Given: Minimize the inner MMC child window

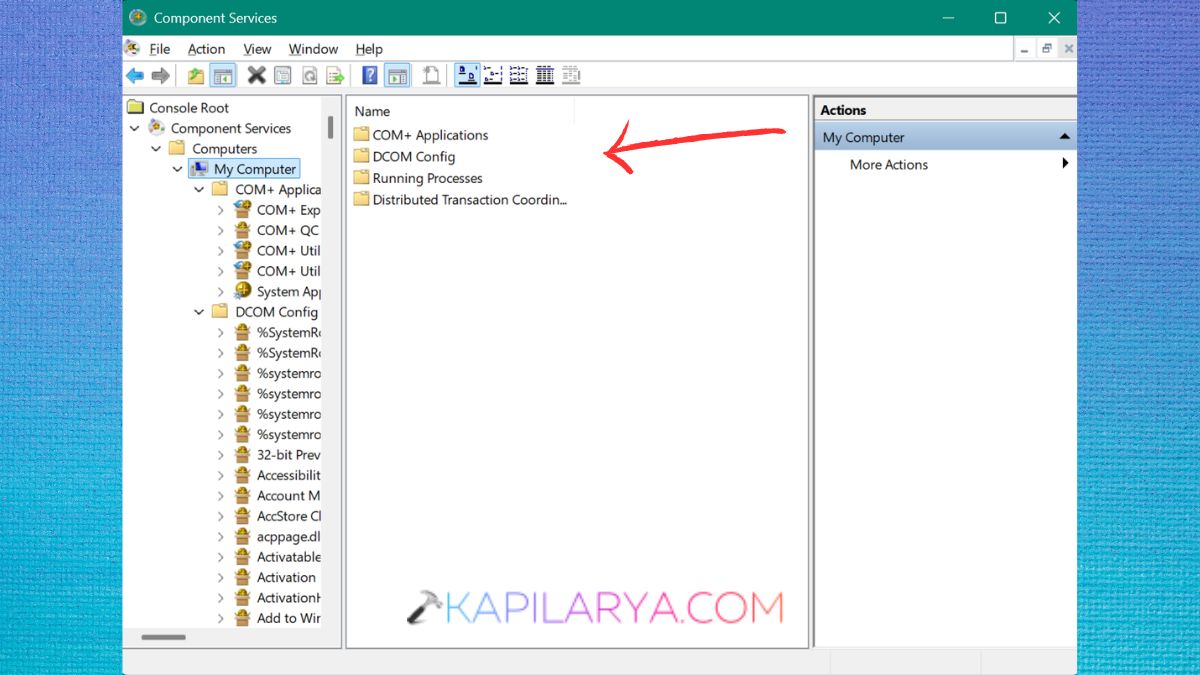Looking at the screenshot, I should coord(1024,48).
